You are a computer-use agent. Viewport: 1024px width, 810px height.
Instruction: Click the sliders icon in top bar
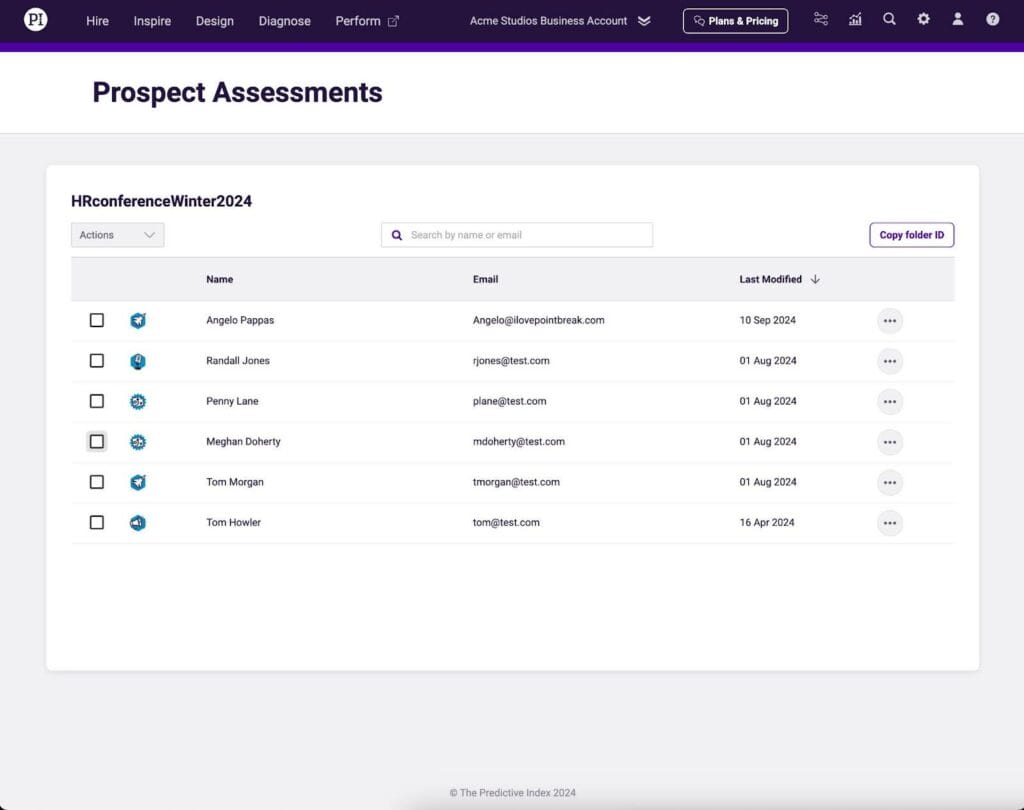click(x=821, y=19)
